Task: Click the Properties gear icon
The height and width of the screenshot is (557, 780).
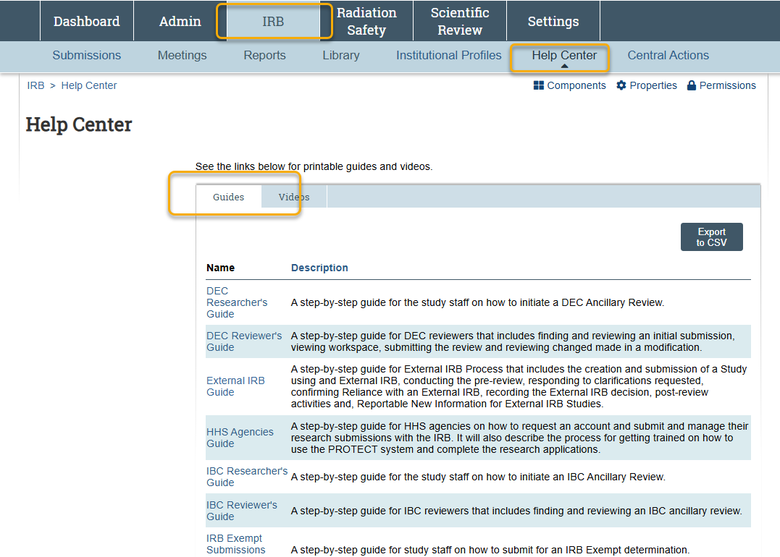Action: pyautogui.click(x=621, y=86)
